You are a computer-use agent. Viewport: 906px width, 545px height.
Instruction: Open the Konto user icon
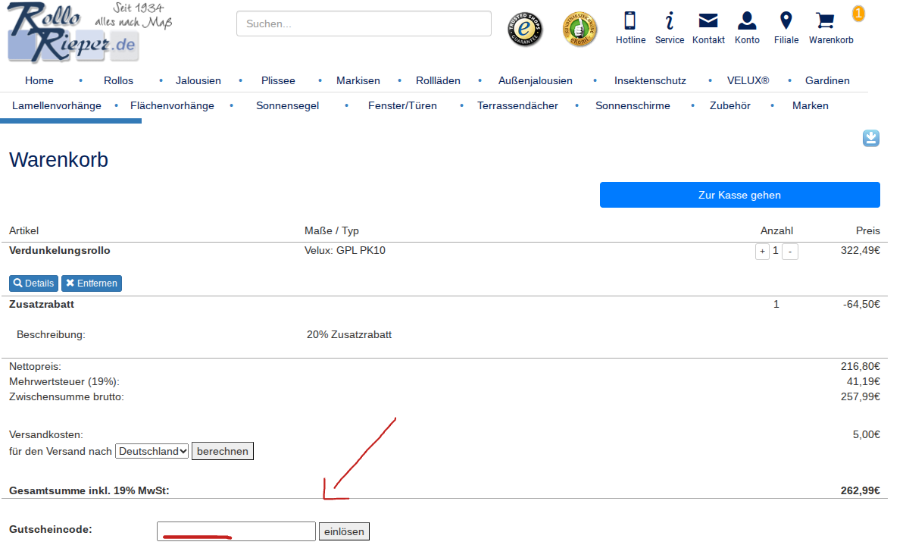(747, 21)
